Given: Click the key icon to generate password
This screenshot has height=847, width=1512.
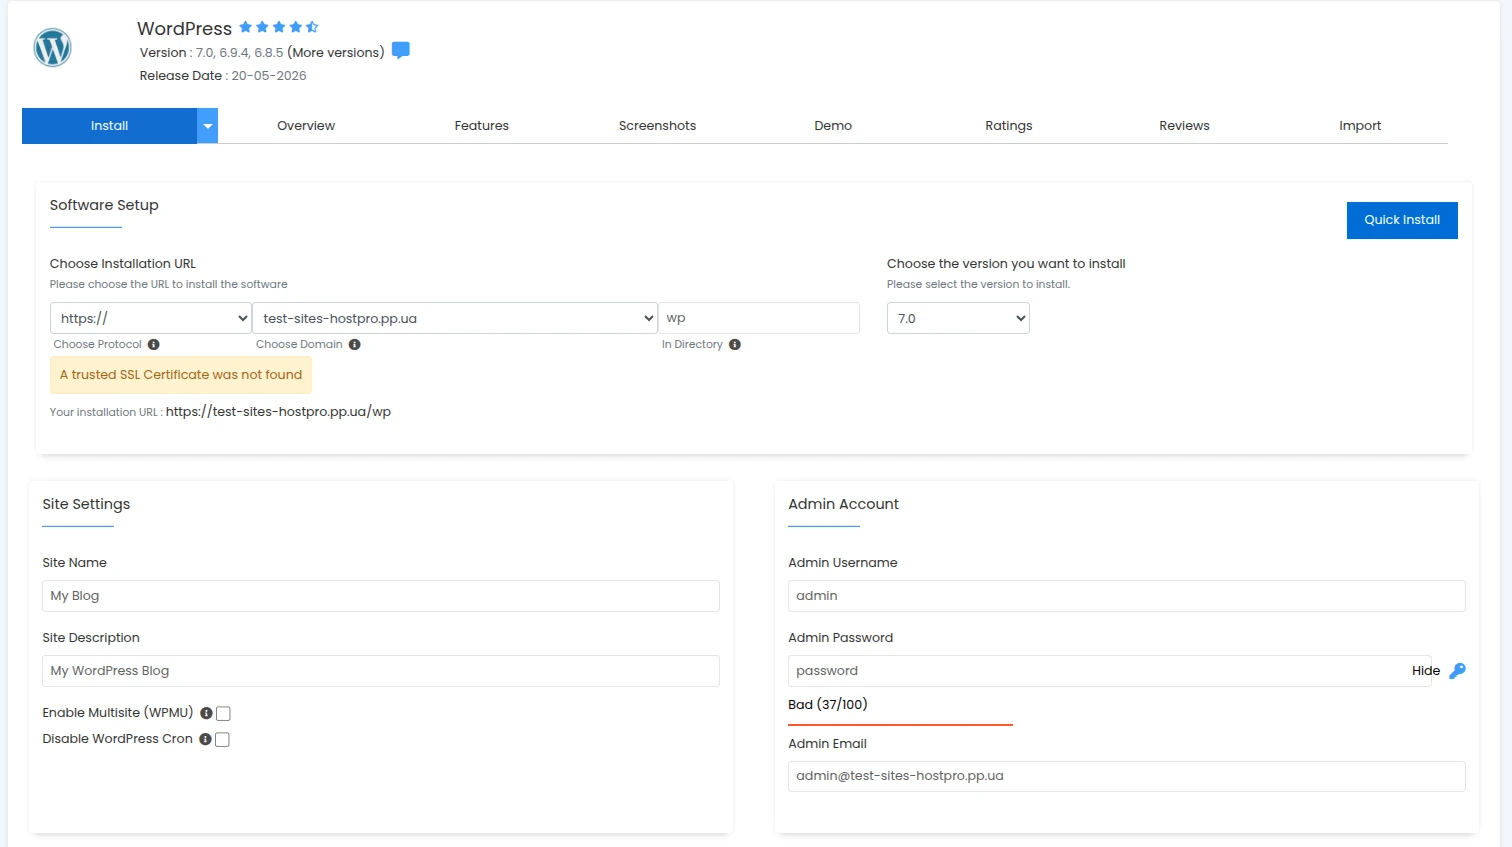Looking at the screenshot, I should coord(1457,671).
